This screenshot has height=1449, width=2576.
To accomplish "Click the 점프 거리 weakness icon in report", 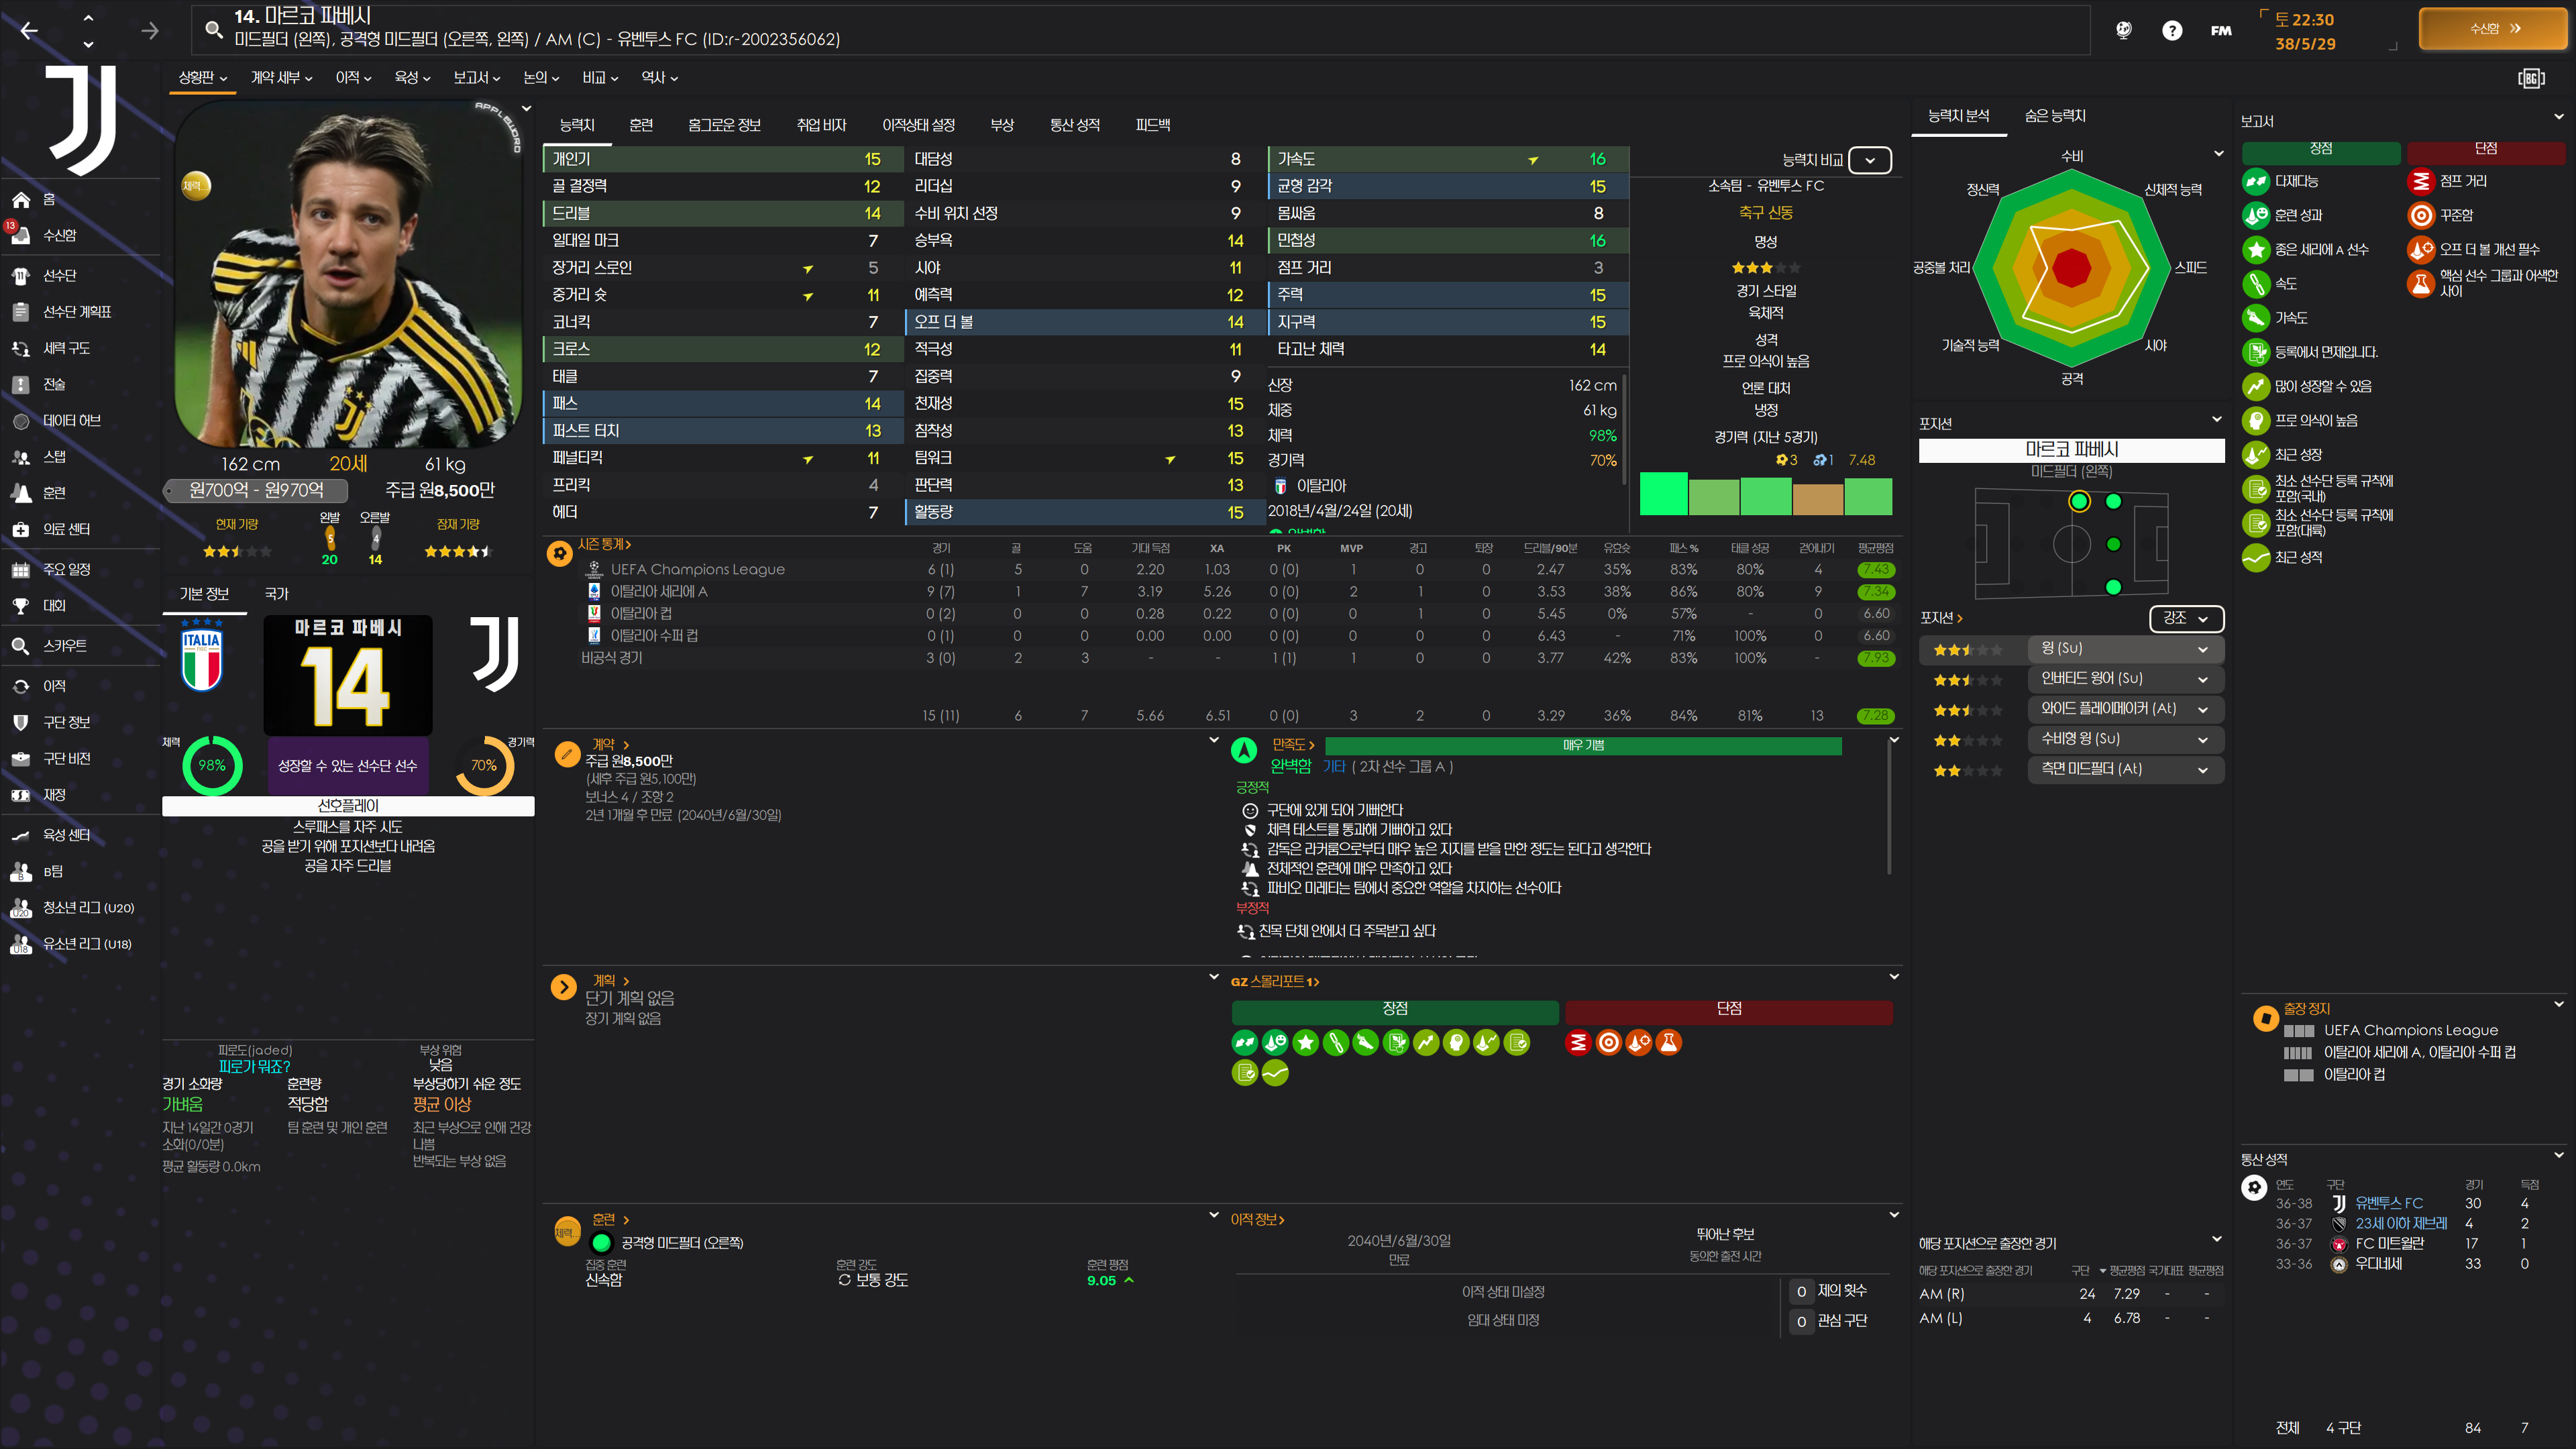I will point(2421,181).
